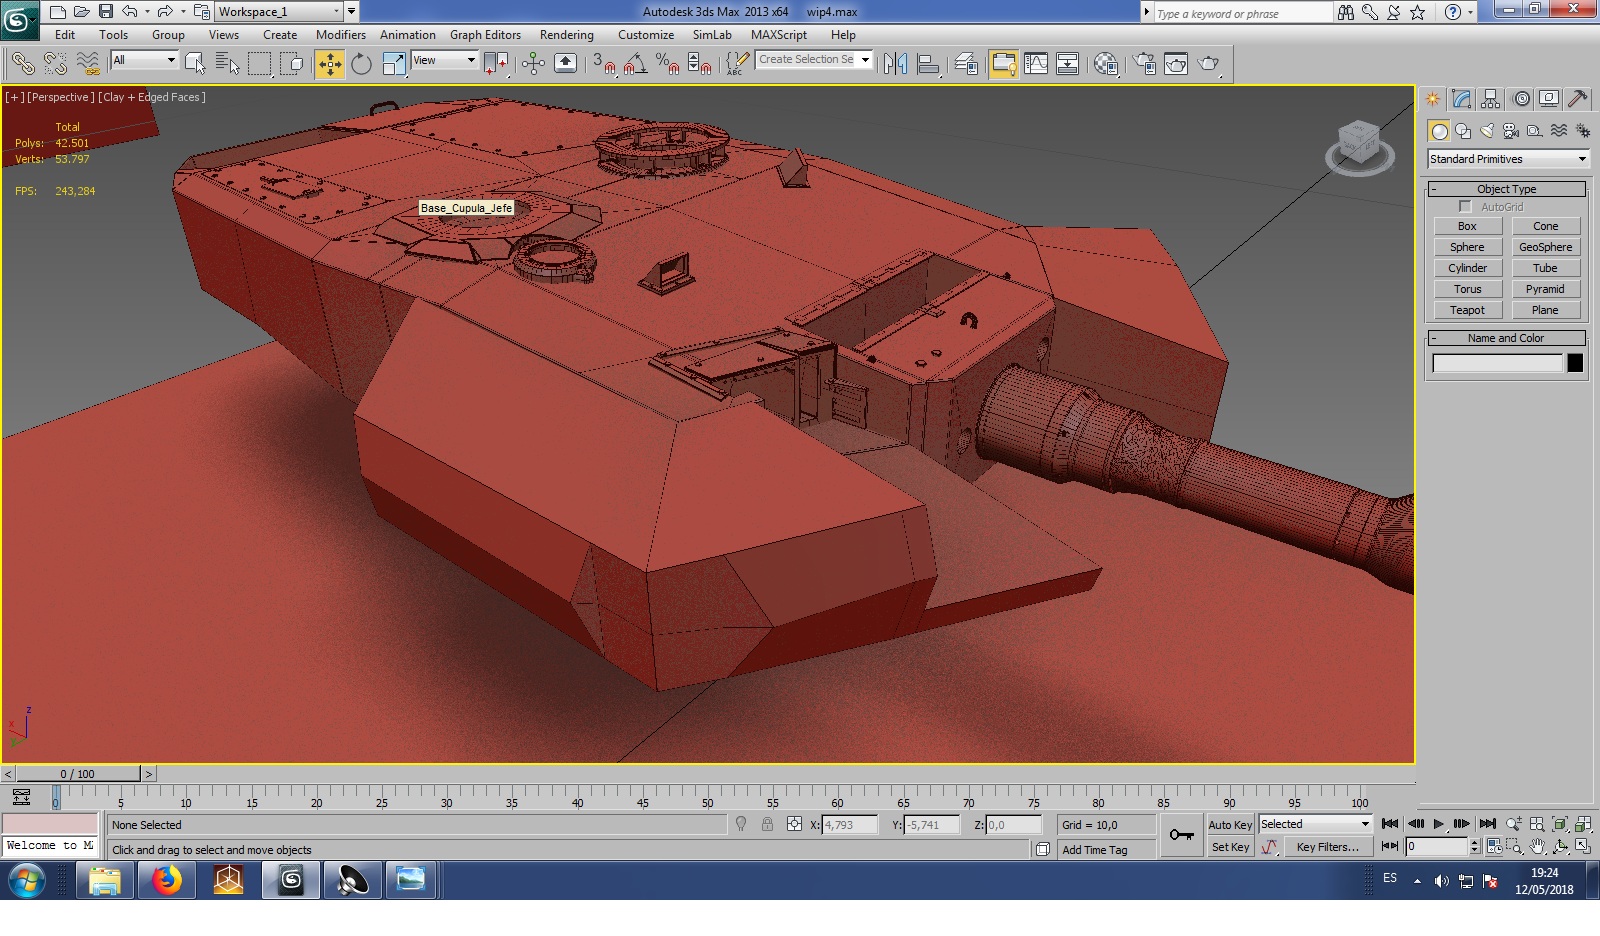Image resolution: width=1600 pixels, height=936 pixels.
Task: Activate the Select and Move tool
Action: 329,64
